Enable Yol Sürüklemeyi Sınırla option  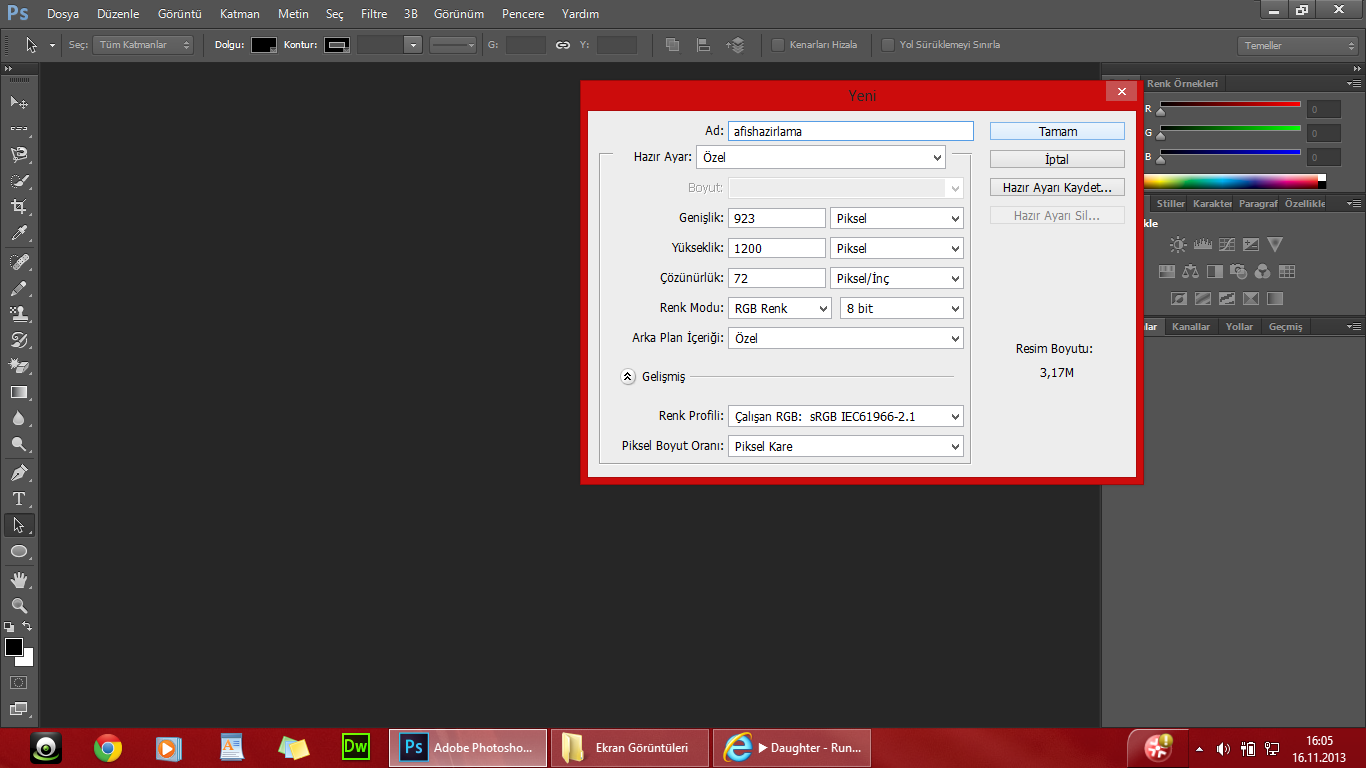pyautogui.click(x=887, y=44)
